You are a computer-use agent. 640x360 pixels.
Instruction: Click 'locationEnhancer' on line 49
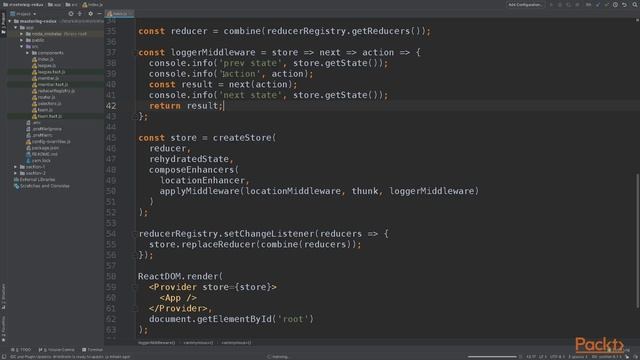(202, 180)
